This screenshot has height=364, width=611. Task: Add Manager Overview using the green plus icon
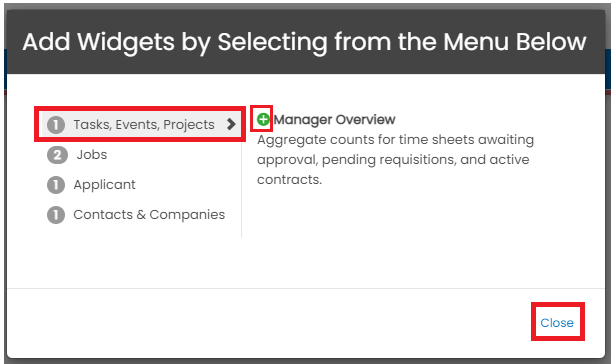263,119
